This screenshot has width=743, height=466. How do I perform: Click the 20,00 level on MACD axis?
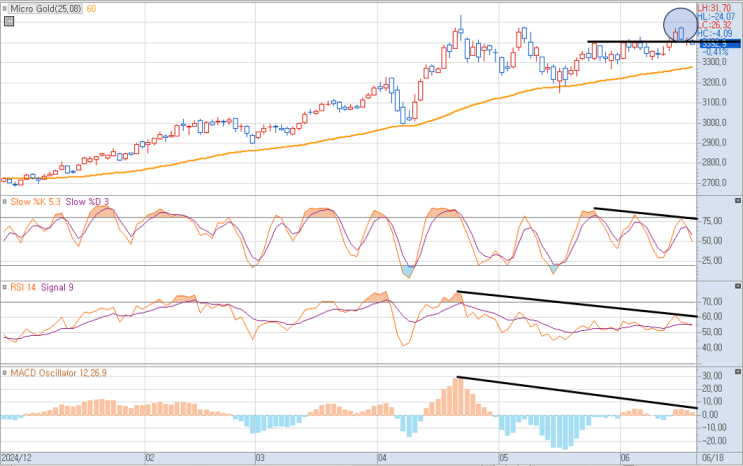coord(712,389)
